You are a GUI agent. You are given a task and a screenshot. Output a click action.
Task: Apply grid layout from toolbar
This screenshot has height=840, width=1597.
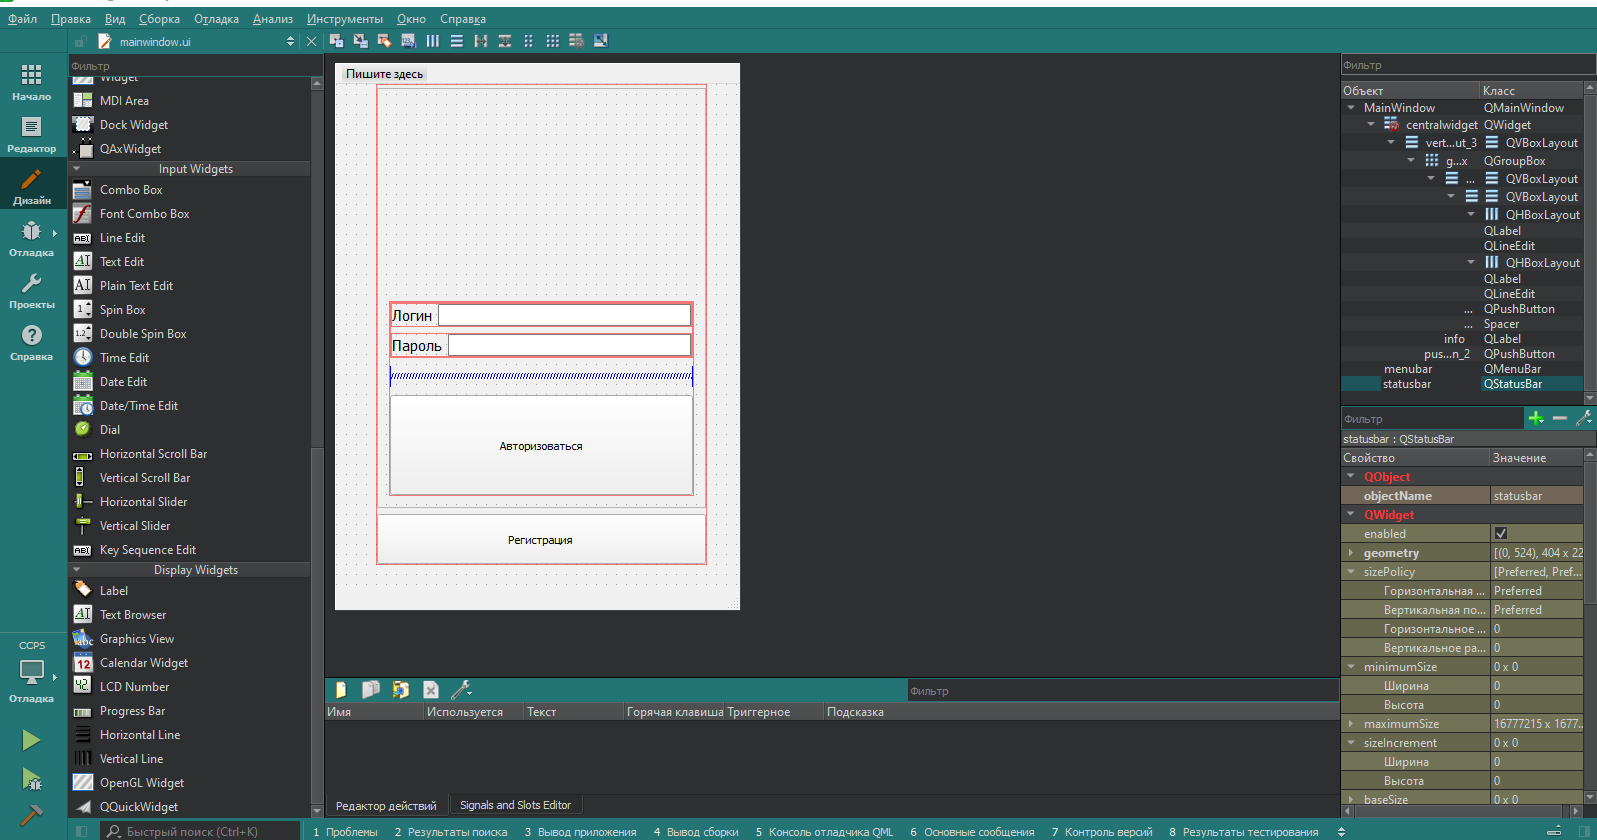[553, 41]
